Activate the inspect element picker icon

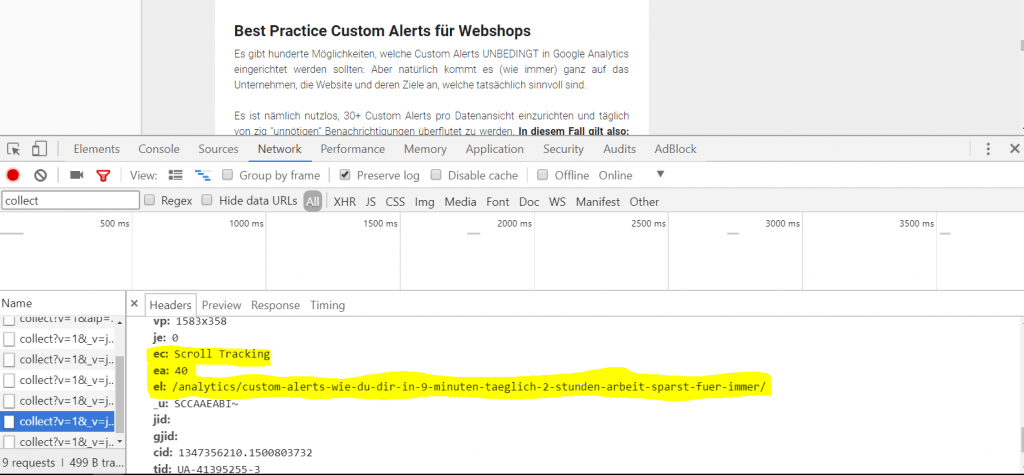pyautogui.click(x=14, y=149)
